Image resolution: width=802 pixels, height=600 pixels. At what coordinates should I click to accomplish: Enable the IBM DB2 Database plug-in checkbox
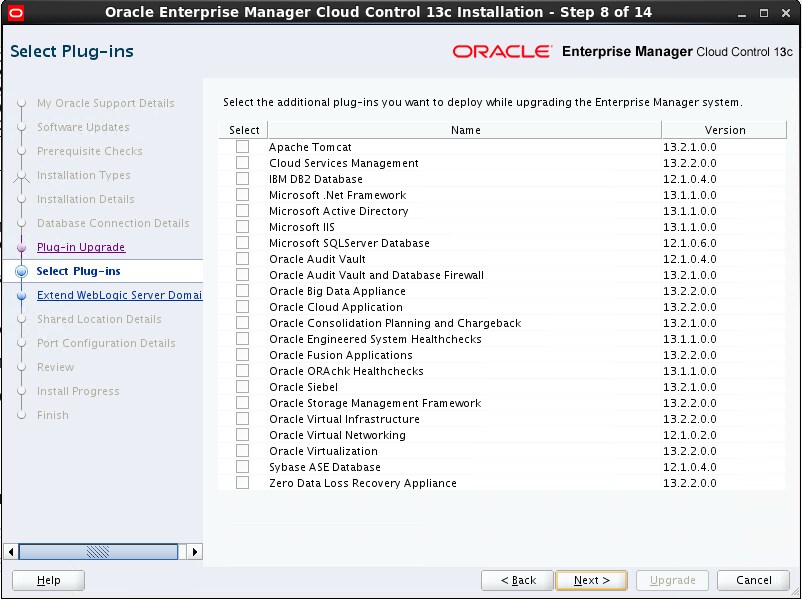242,179
